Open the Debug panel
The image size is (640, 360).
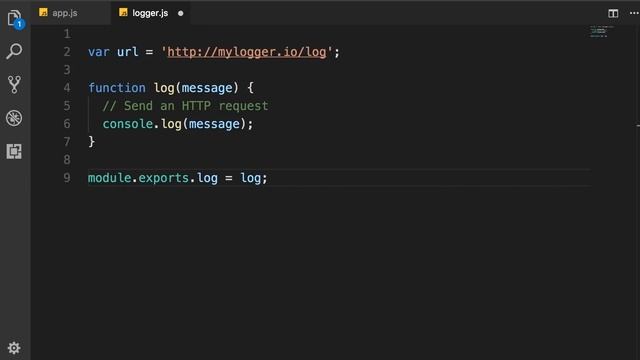click(14, 118)
